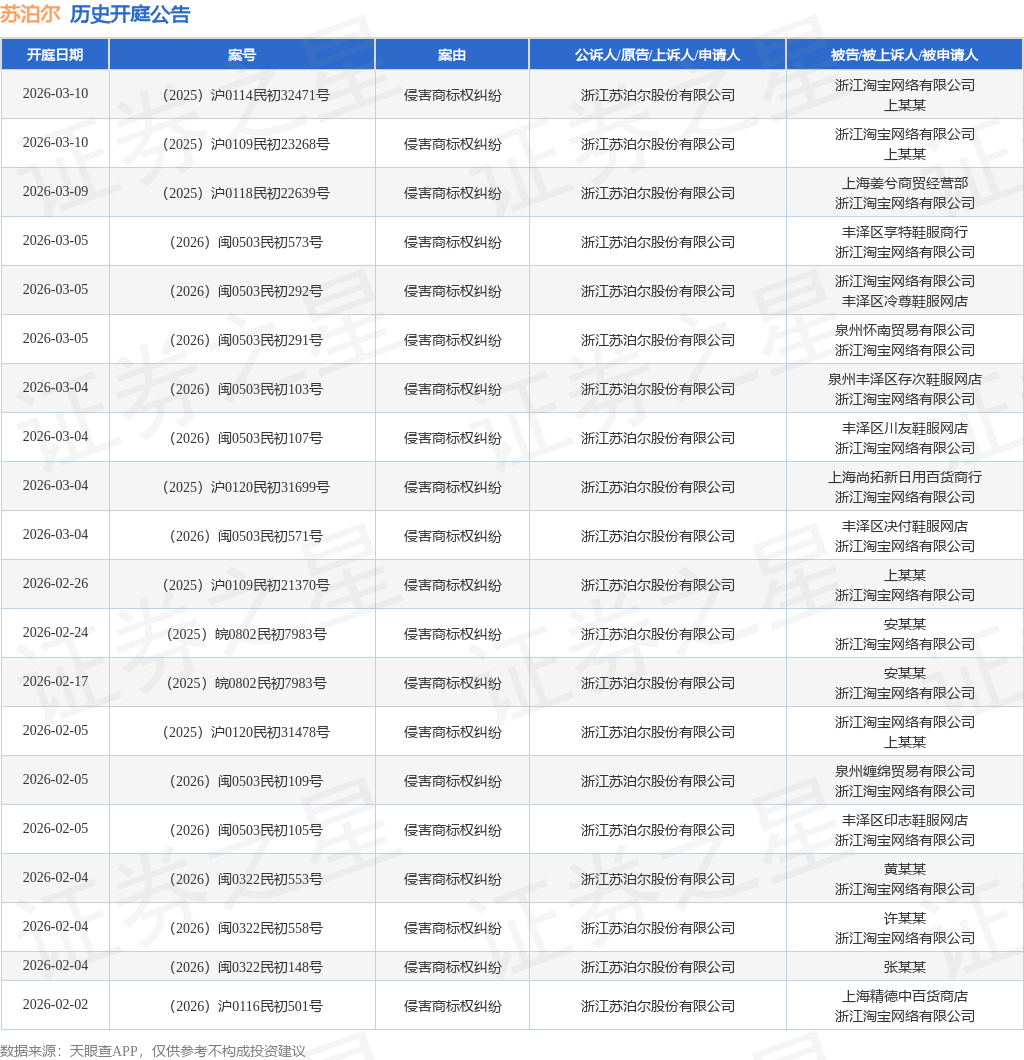Click the date 2026-02-26
1024x1060 pixels.
(55, 583)
